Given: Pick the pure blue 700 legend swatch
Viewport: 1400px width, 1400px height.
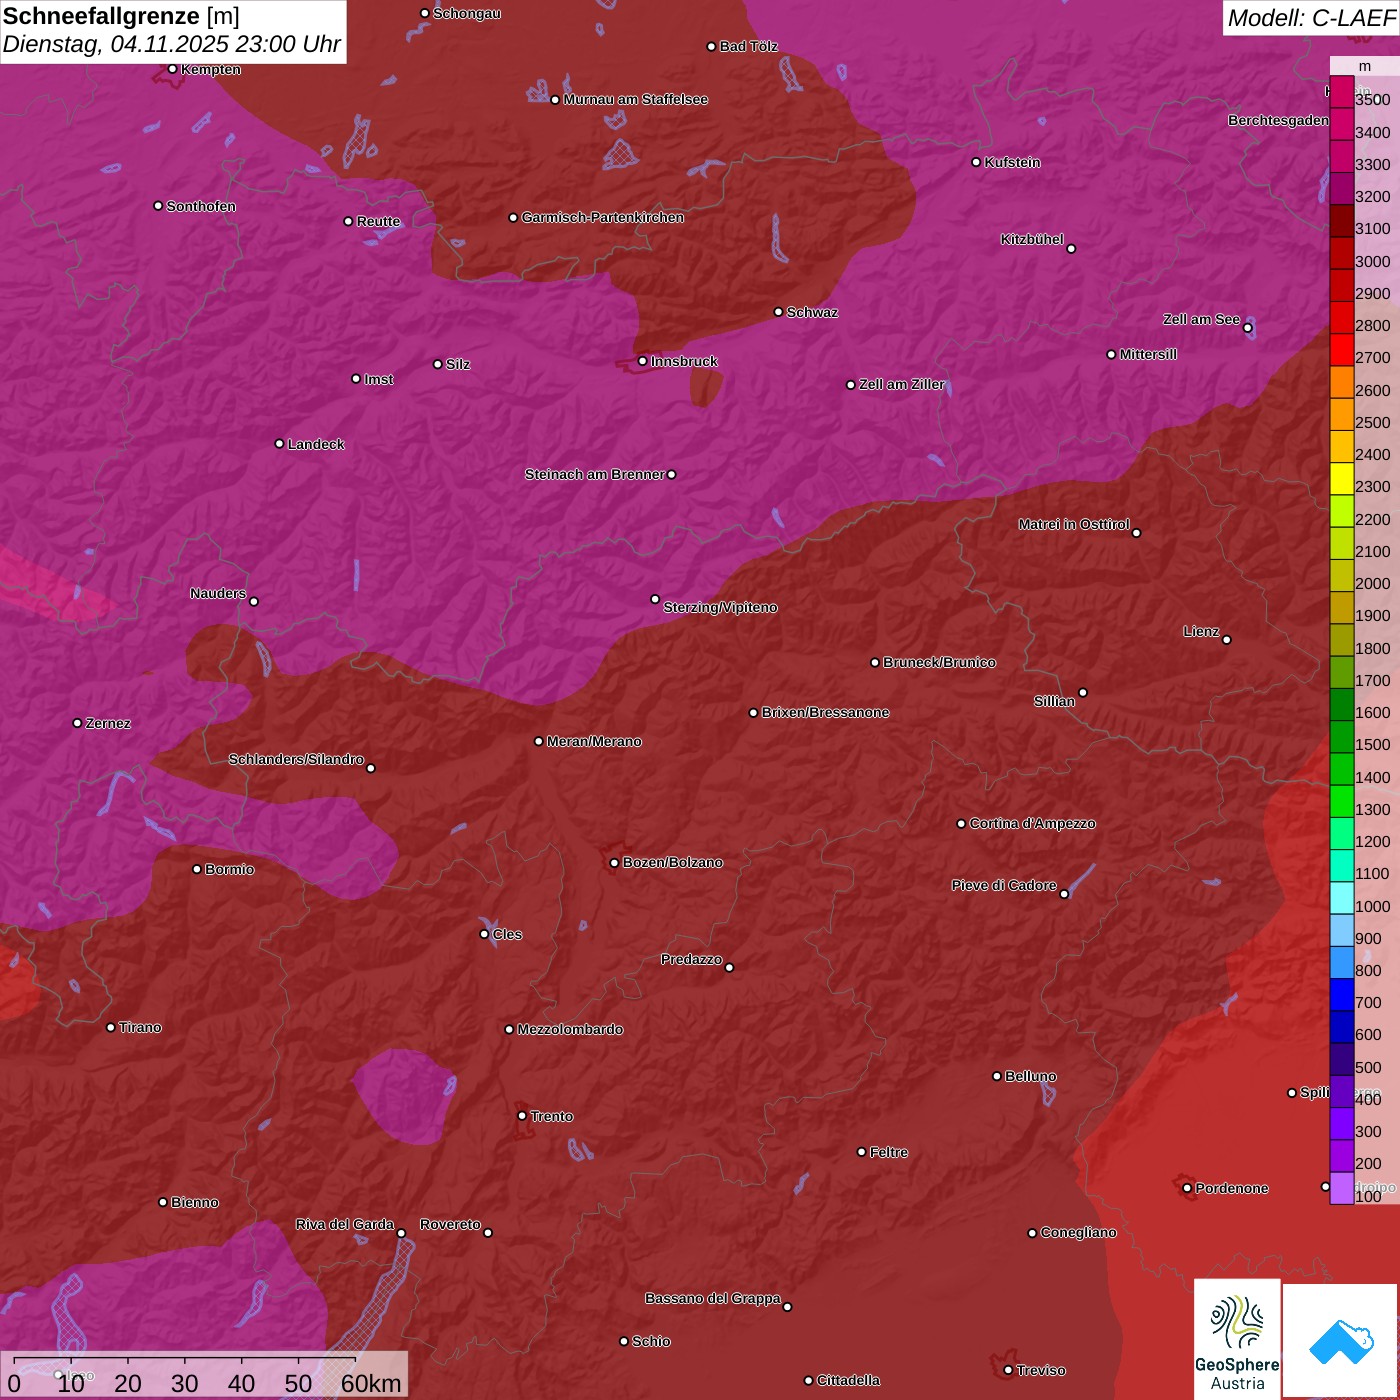Looking at the screenshot, I should [1341, 995].
